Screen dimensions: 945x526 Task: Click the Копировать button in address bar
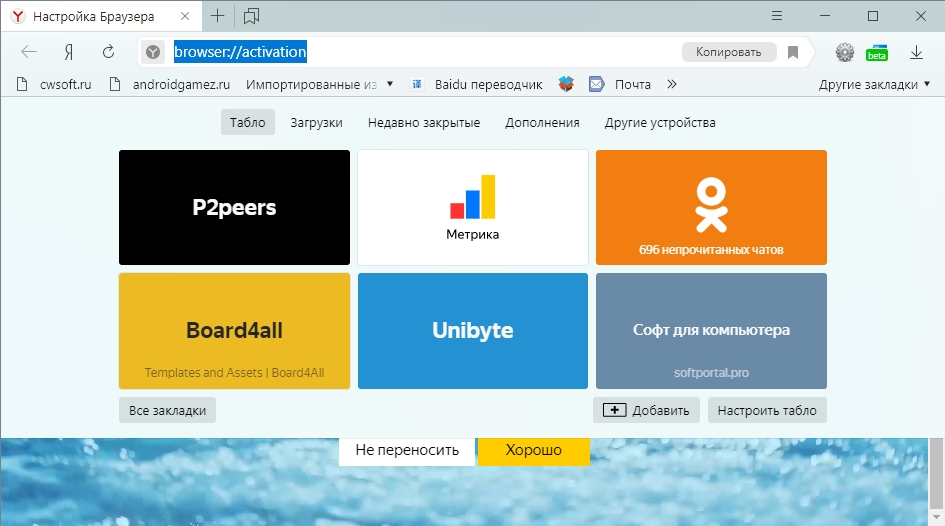click(729, 52)
